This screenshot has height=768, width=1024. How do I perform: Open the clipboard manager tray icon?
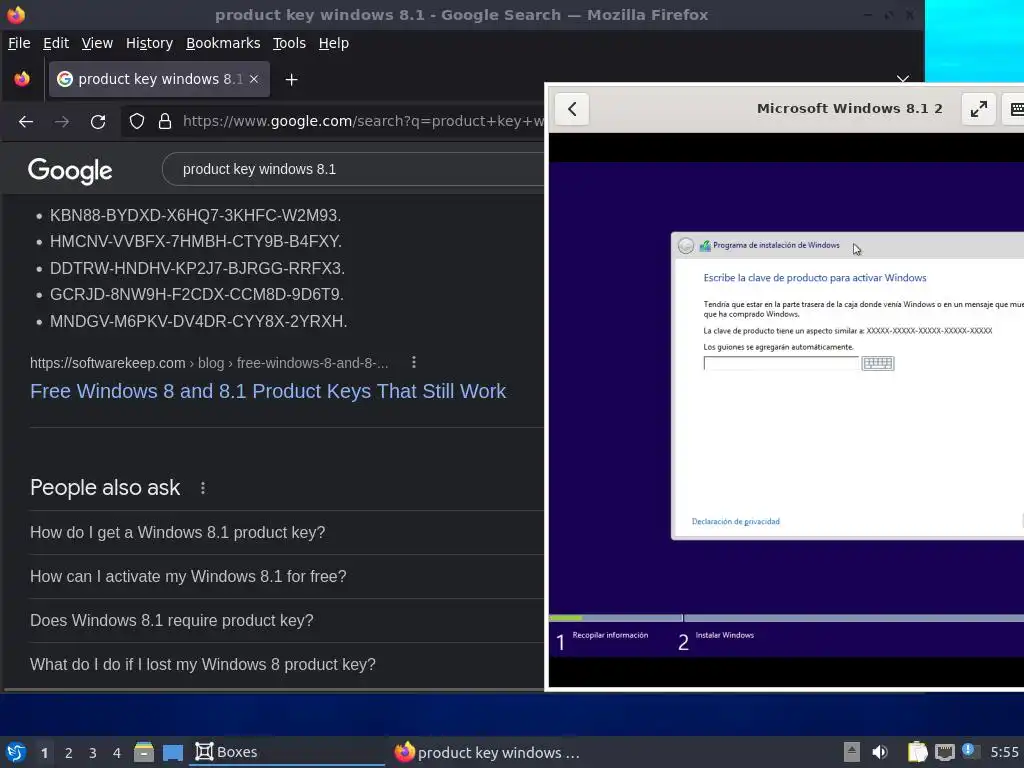pyautogui.click(x=918, y=752)
